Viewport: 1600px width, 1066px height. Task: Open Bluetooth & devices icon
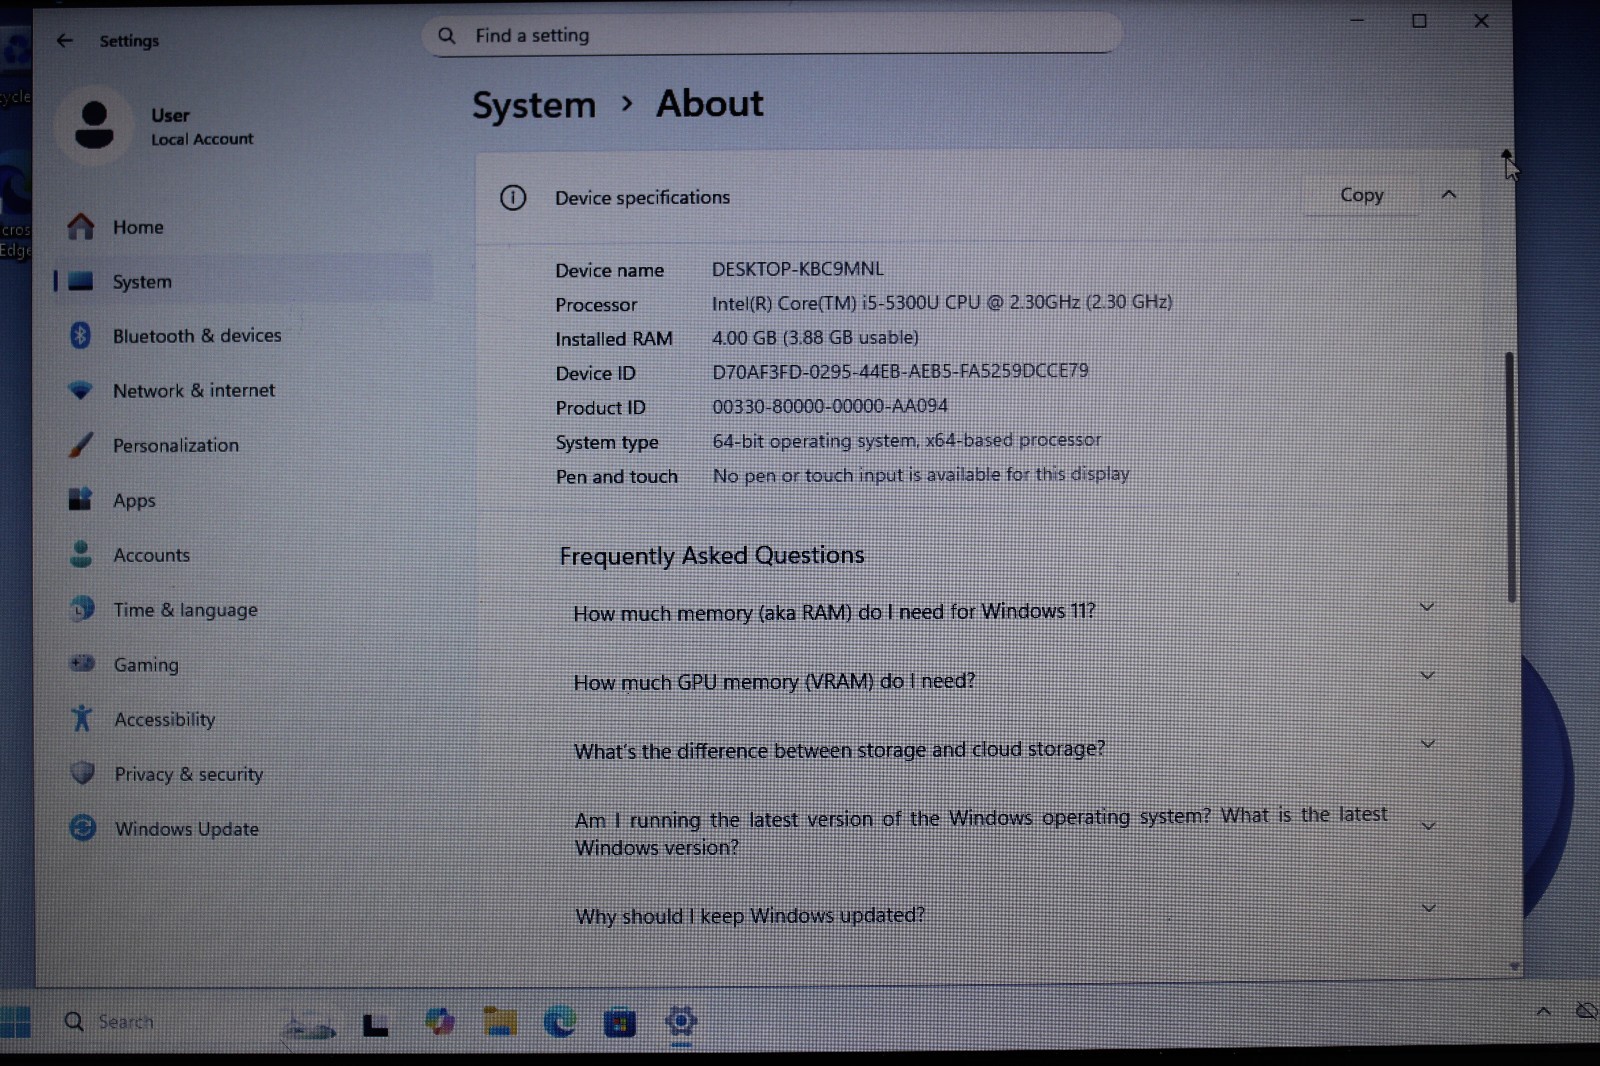pos(81,335)
